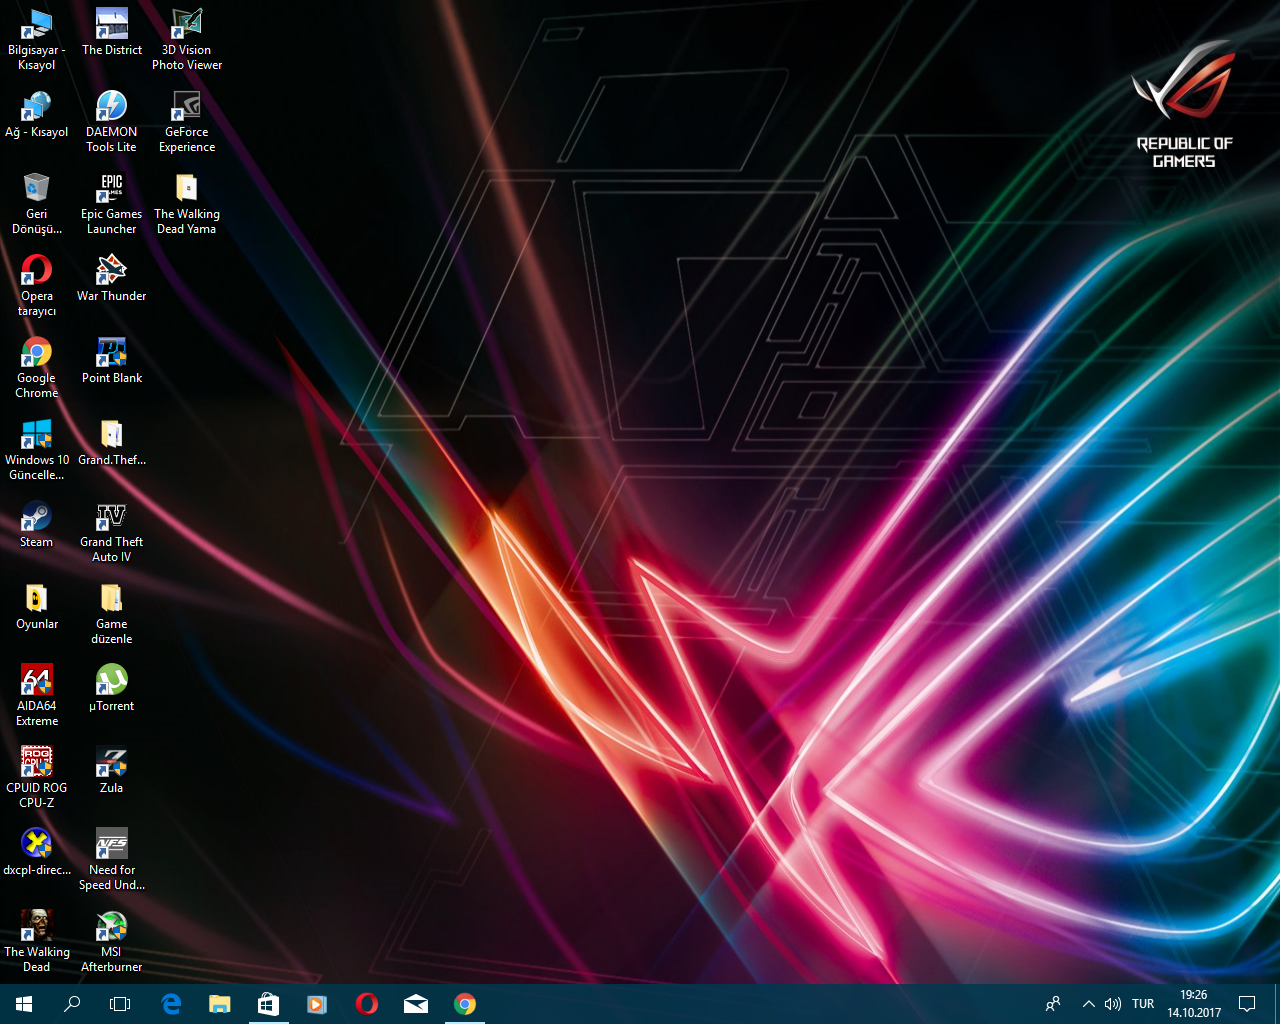This screenshot has width=1280, height=1024.
Task: Switch to Chrome in the taskbar
Action: click(464, 1004)
